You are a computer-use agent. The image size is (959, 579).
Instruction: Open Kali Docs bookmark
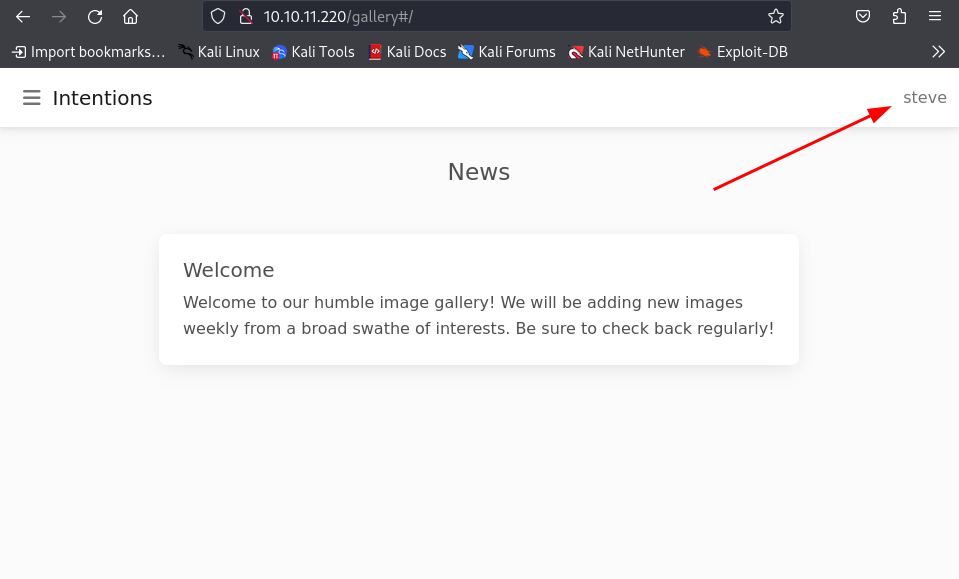(407, 52)
